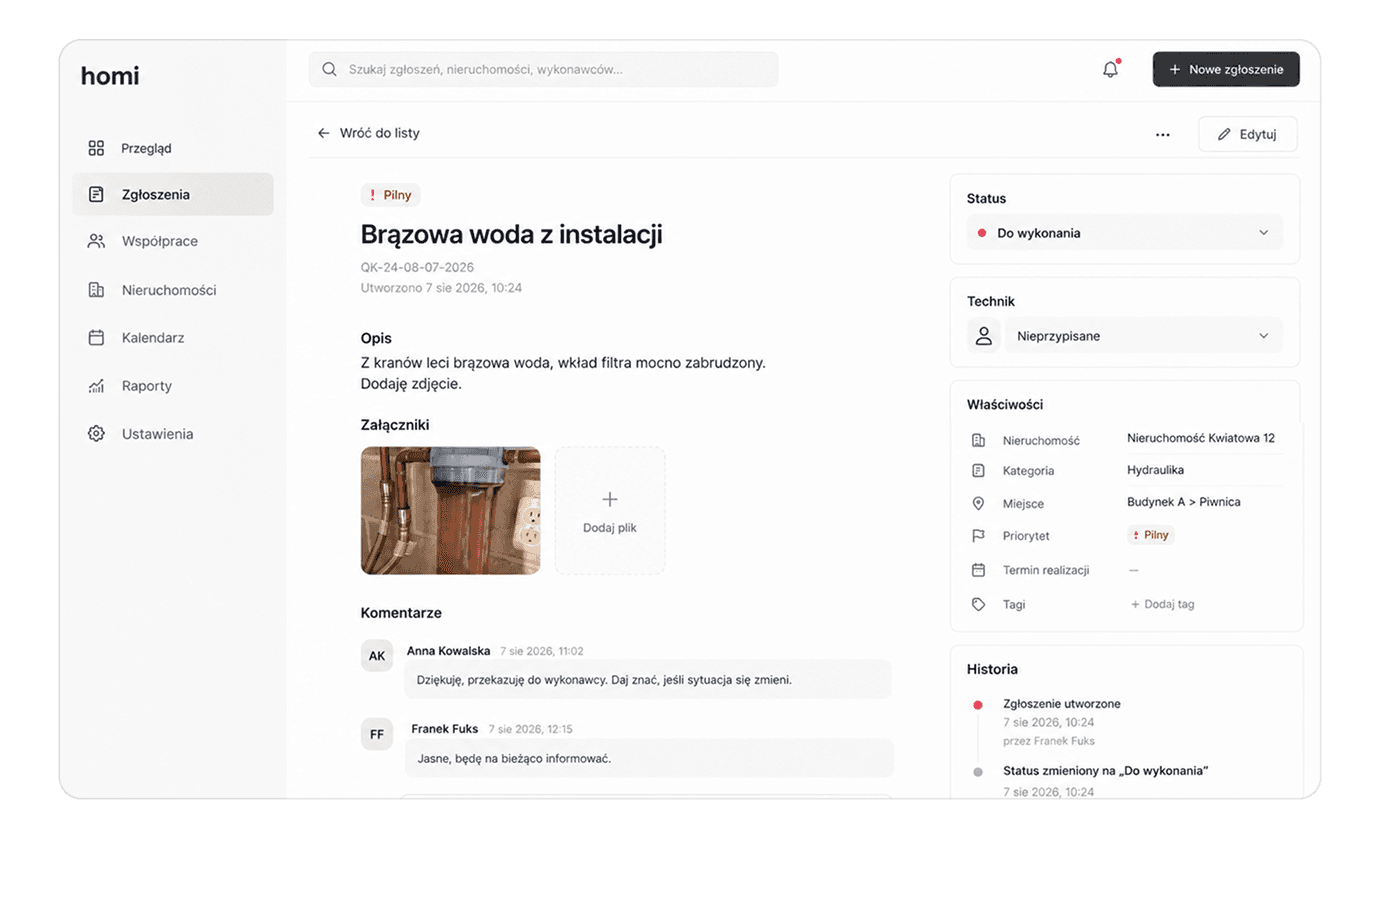Click the calendar icon beside Termin realizacji
The height and width of the screenshot is (903, 1380).
pos(978,570)
